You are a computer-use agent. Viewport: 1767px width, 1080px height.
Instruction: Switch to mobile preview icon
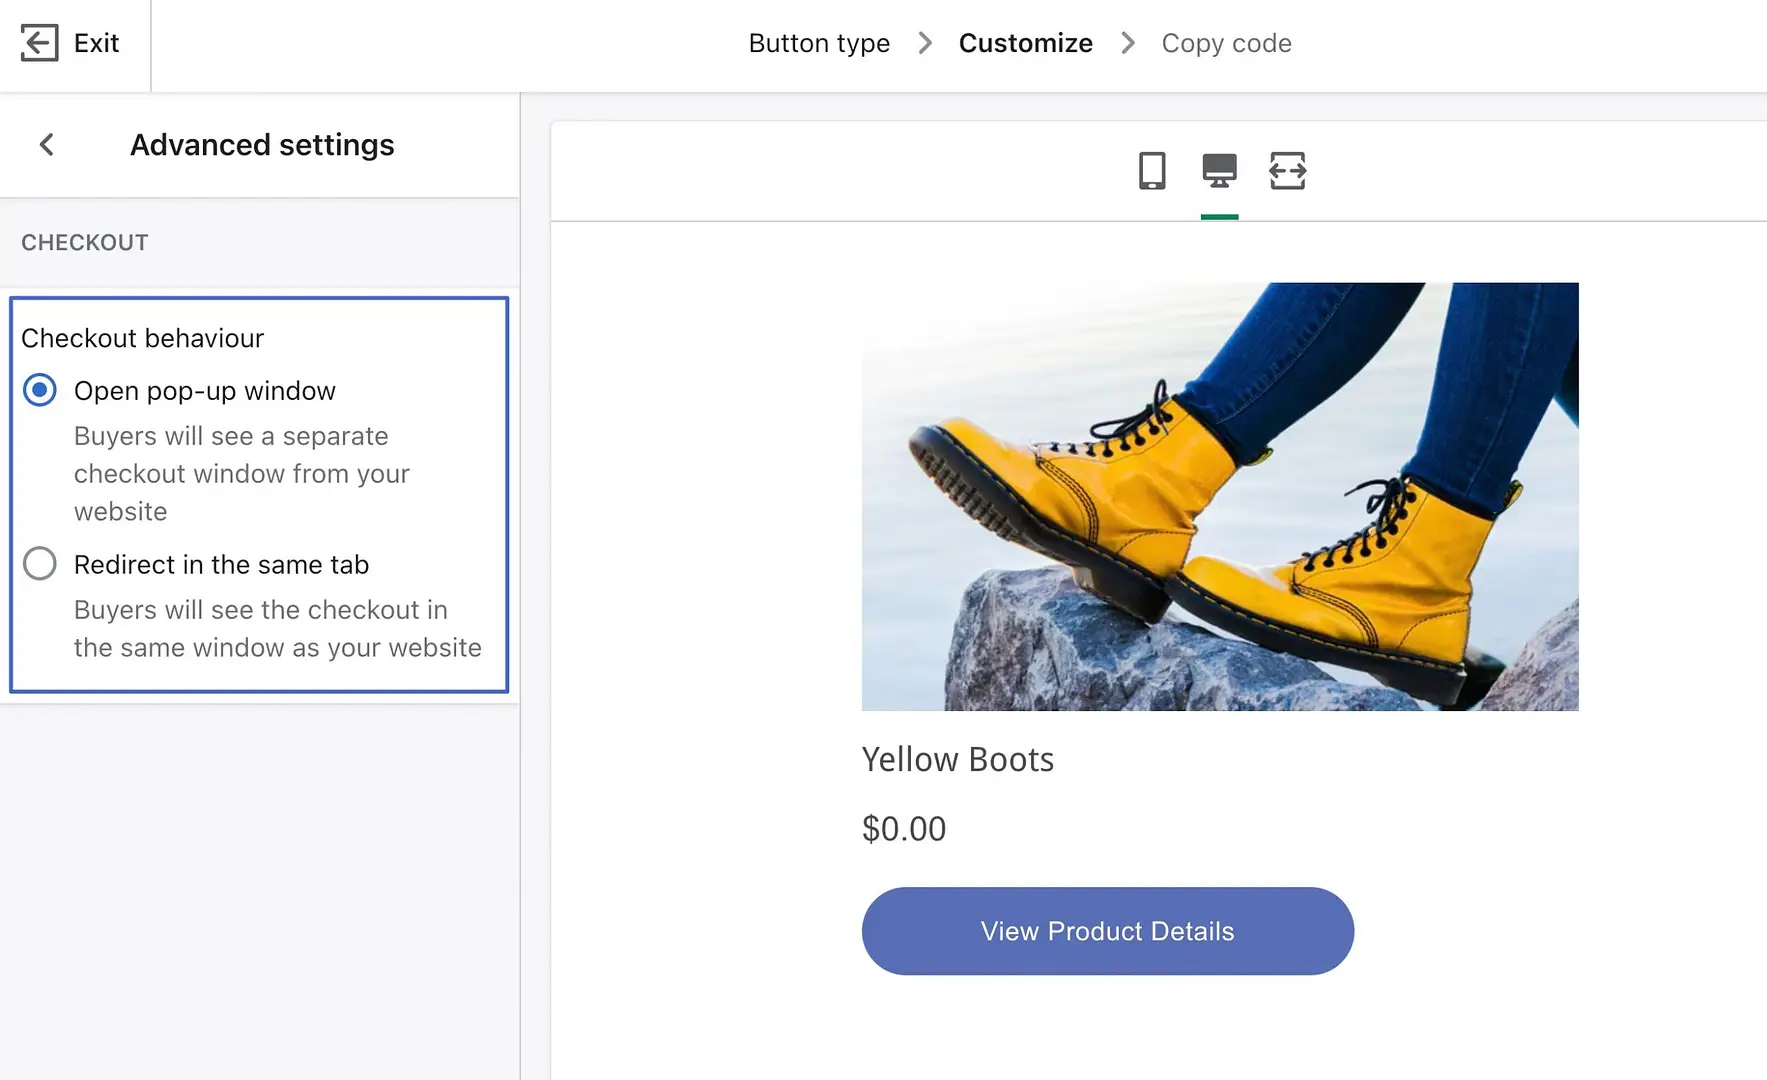[1152, 171]
